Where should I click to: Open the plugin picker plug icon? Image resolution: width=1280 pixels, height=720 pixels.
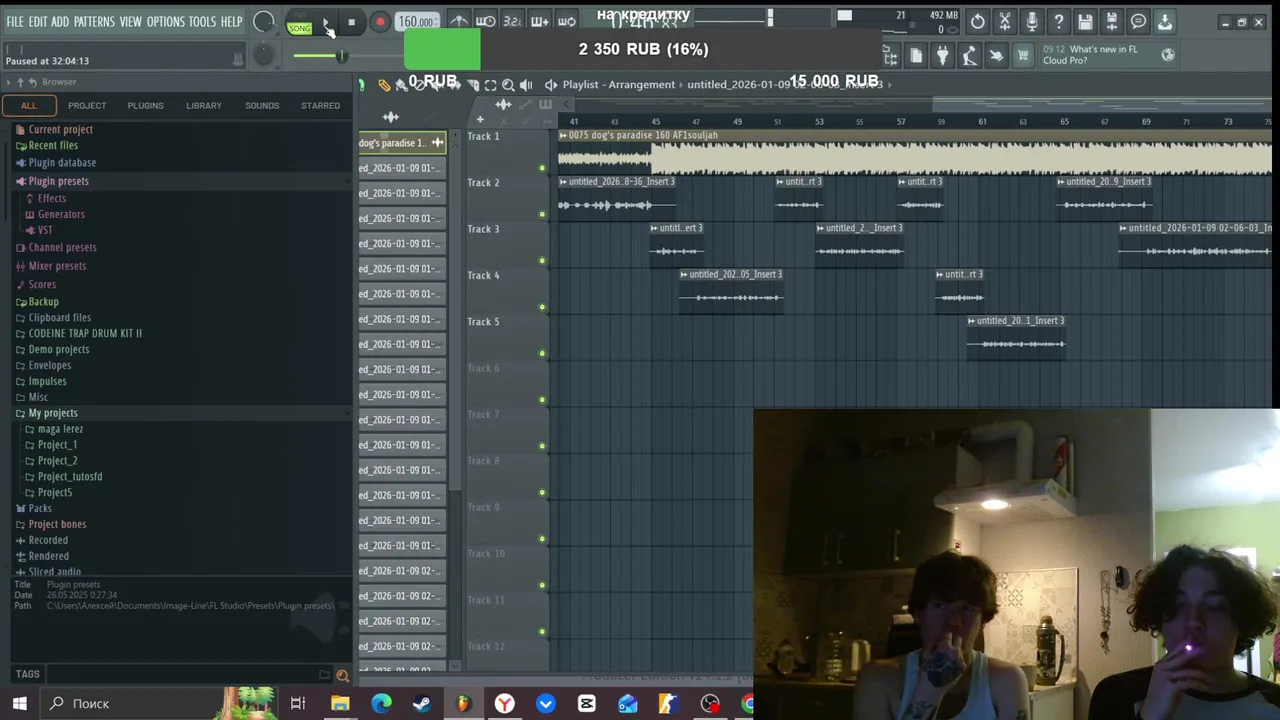tap(942, 56)
